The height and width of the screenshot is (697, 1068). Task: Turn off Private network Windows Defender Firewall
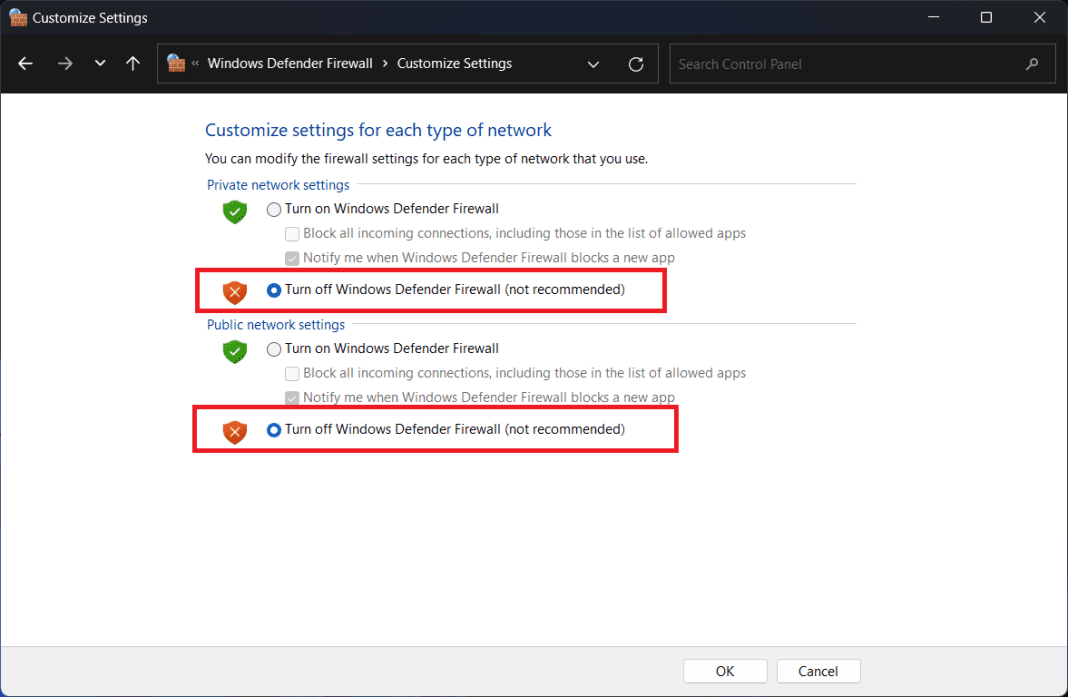(274, 290)
